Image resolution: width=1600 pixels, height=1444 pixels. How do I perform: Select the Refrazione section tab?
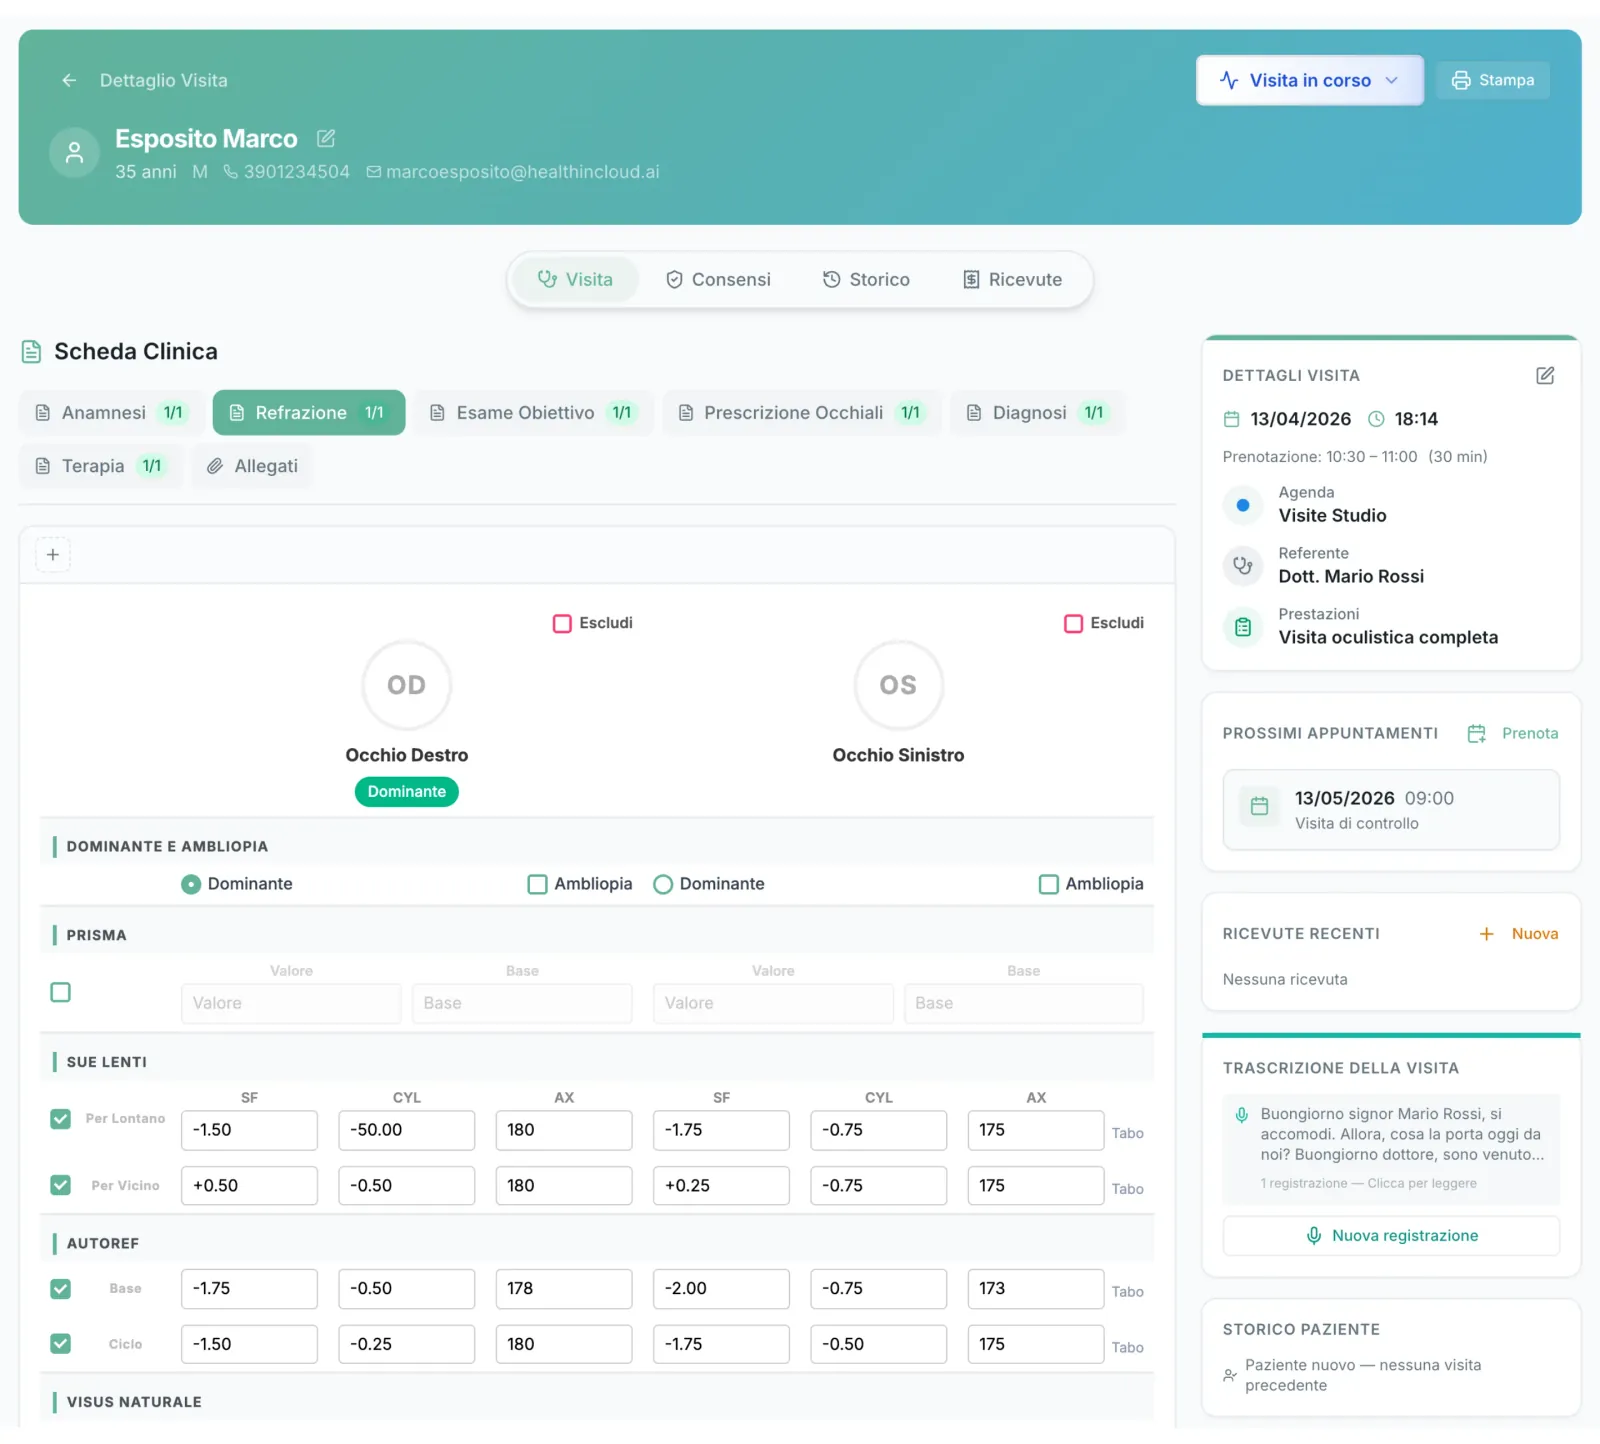pyautogui.click(x=308, y=413)
